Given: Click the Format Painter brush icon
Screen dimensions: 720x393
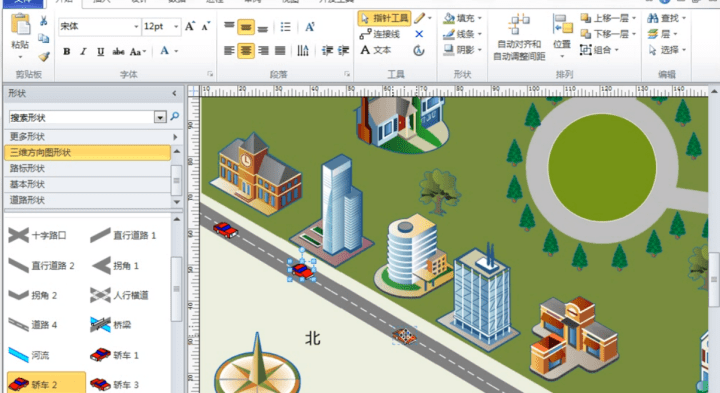Looking at the screenshot, I should [x=44, y=56].
